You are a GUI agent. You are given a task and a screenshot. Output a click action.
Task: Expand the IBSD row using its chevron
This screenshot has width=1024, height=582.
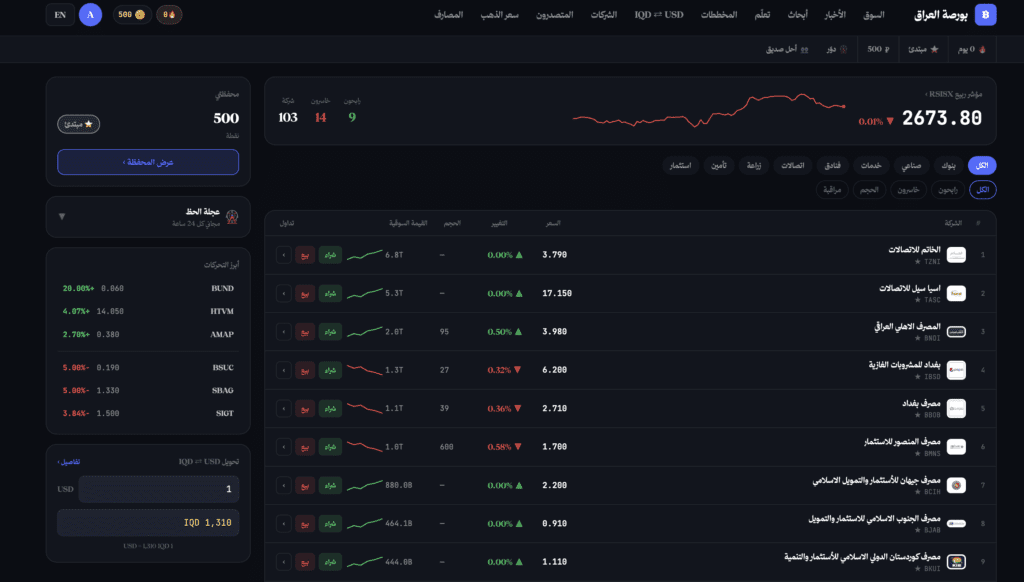[283, 370]
